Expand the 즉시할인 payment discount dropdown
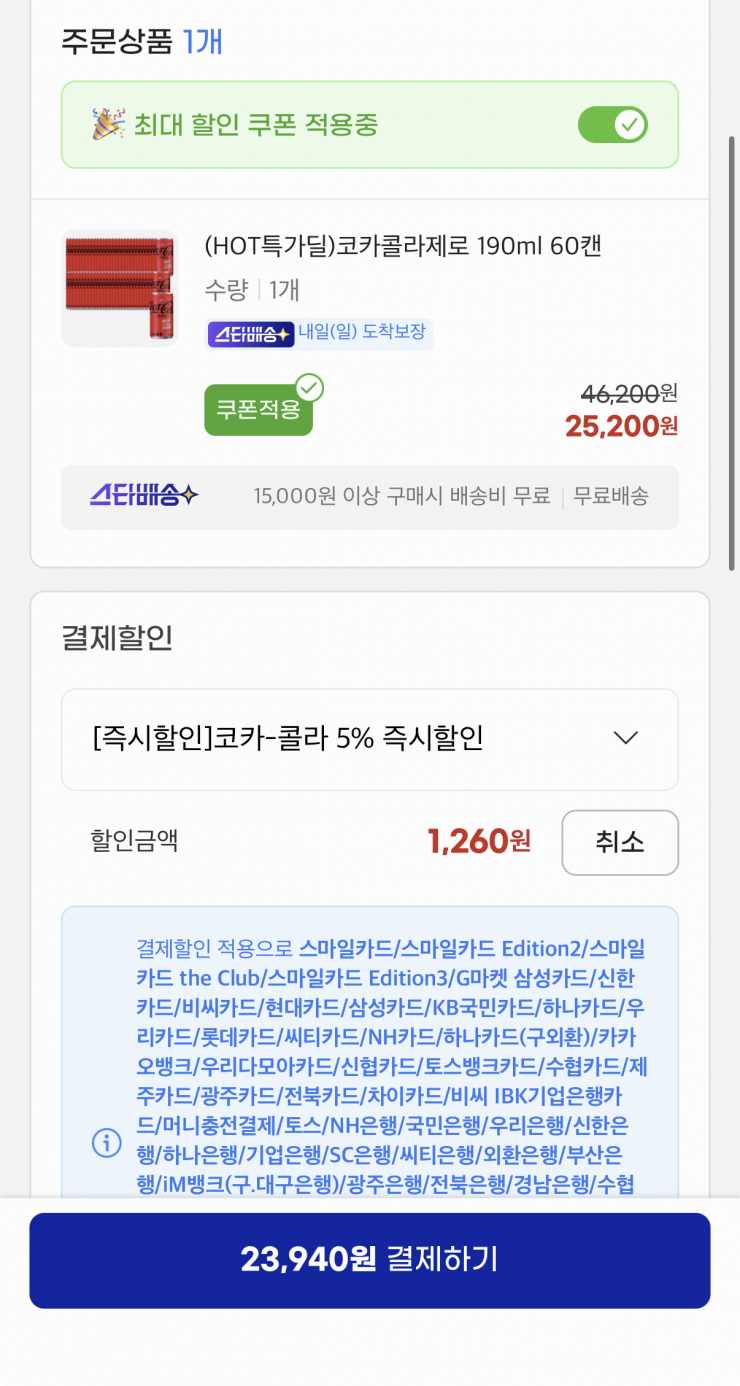The width and height of the screenshot is (740, 1386). [x=369, y=739]
